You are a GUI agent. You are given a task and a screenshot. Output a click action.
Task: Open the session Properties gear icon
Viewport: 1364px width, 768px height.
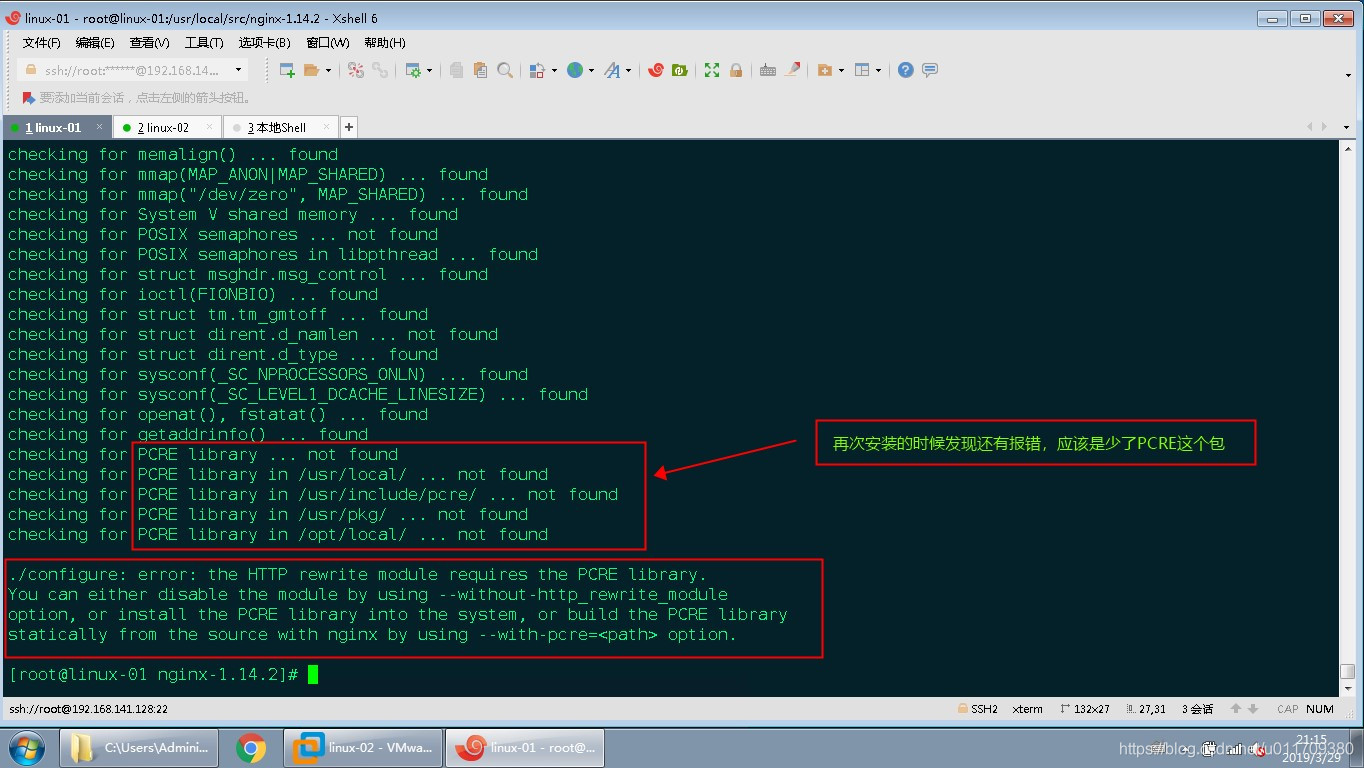[x=413, y=70]
